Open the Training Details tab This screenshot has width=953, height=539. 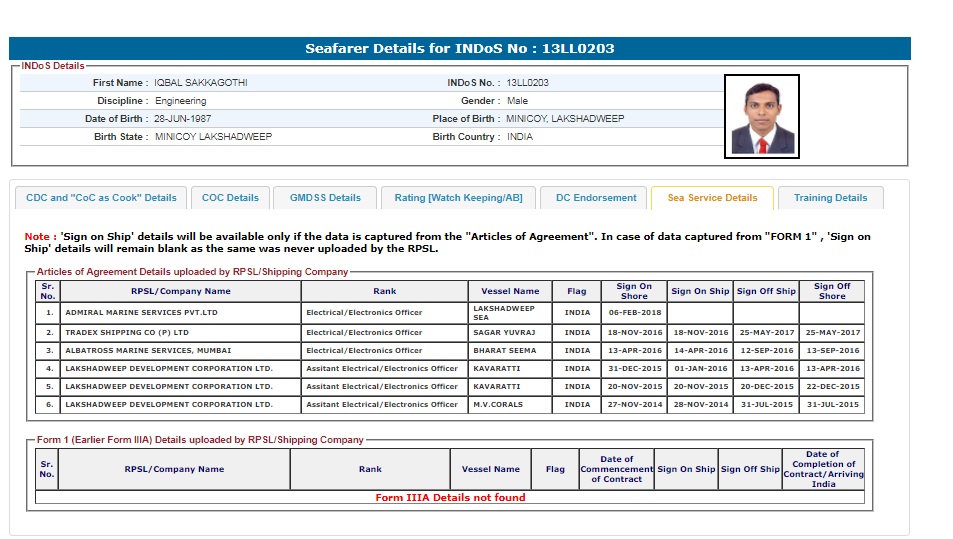(x=830, y=198)
